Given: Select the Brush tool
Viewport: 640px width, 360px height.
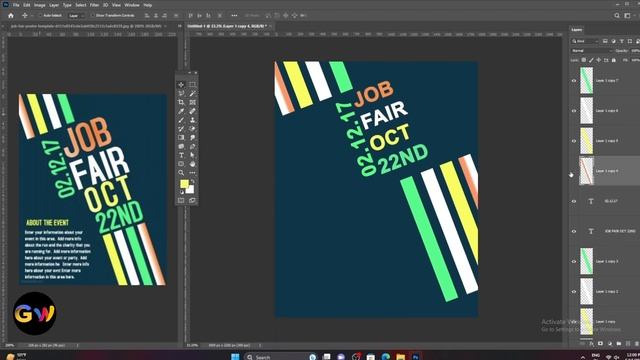Looking at the screenshot, I should [181, 120].
